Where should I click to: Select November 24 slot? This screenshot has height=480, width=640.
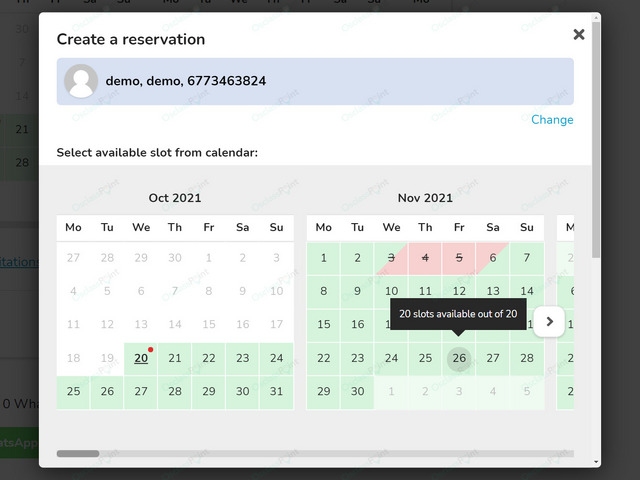(391, 358)
